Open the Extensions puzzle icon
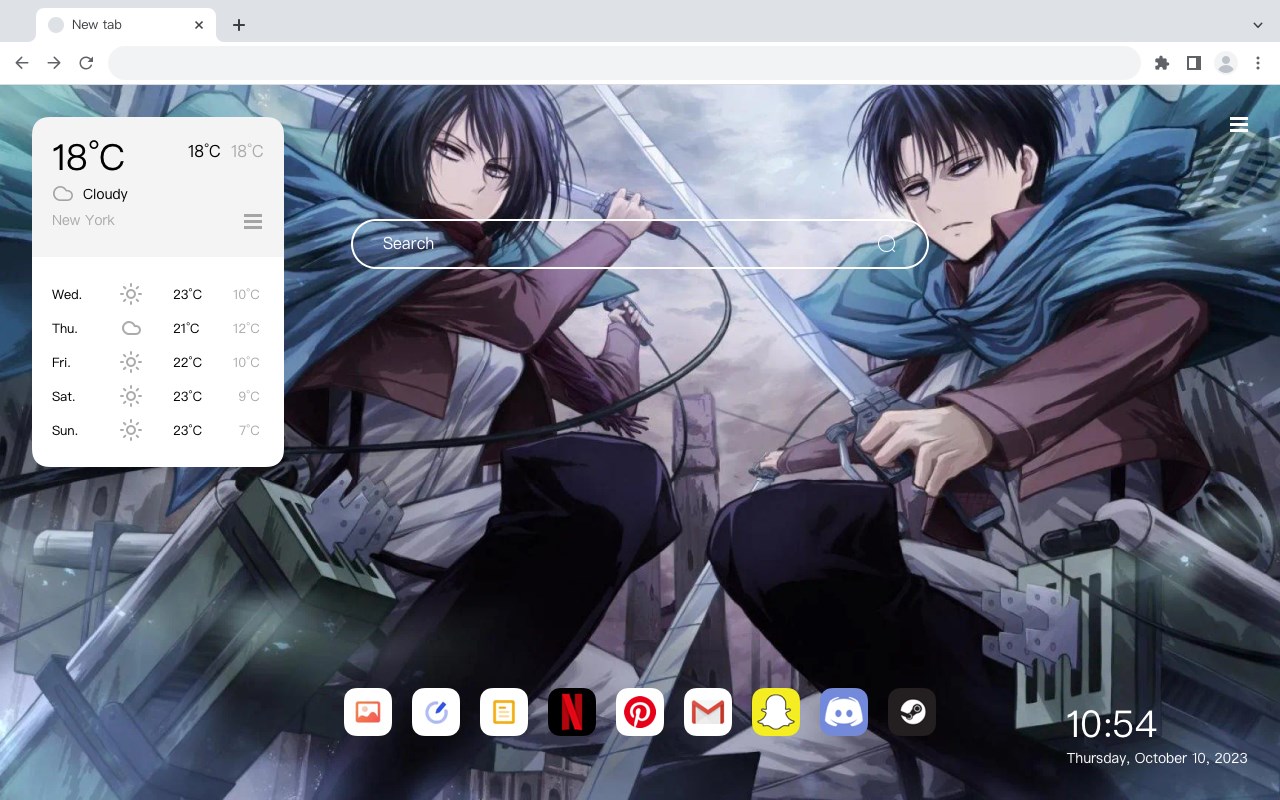Screen dimensions: 1280x800 [x=1162, y=63]
